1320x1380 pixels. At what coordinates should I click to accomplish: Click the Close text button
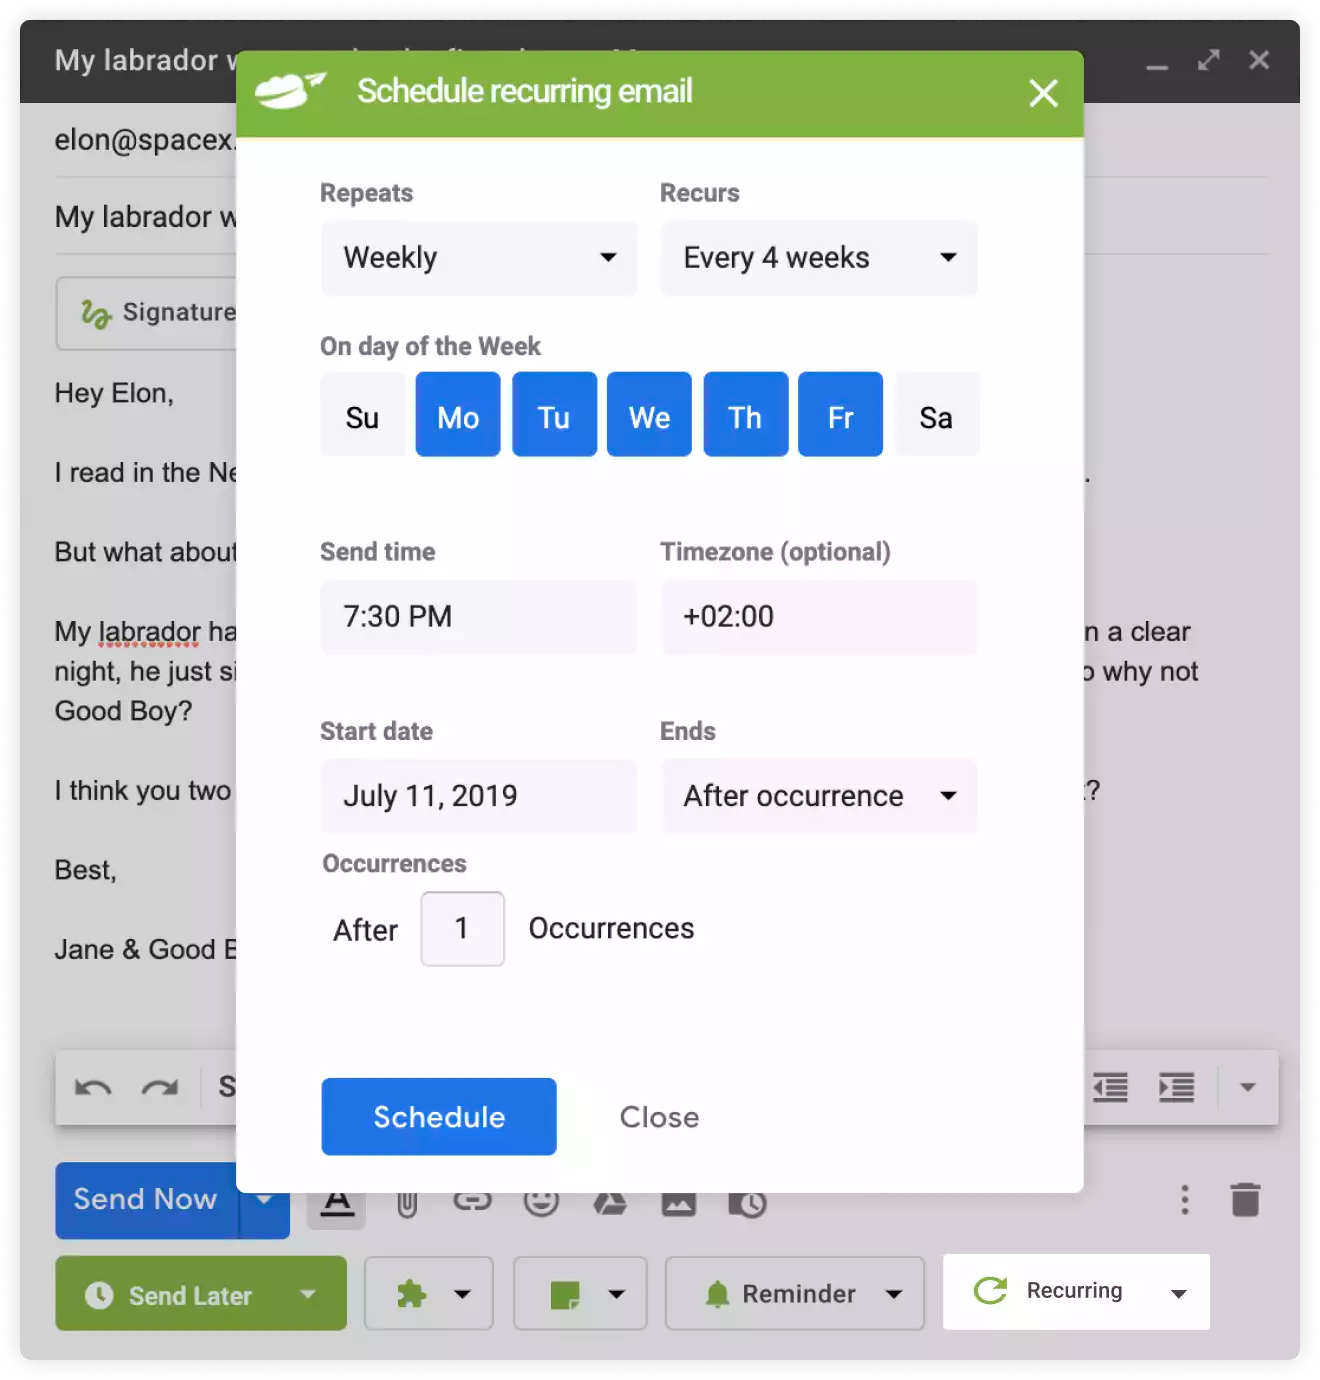click(x=659, y=1117)
